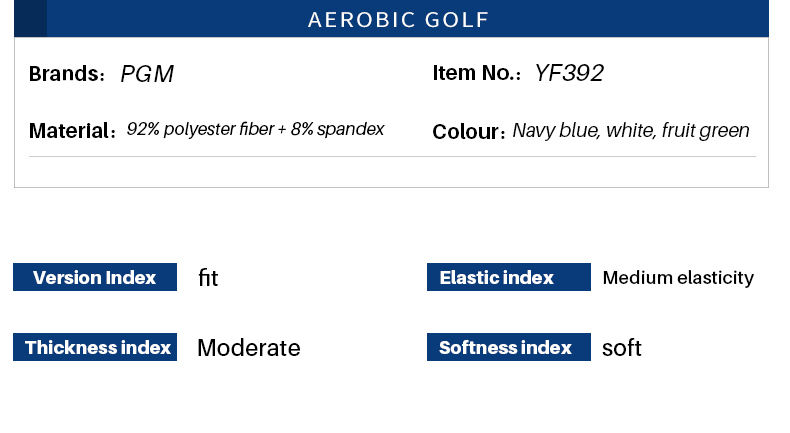Viewport: 790px width, 433px height.
Task: Click the Thickness index badge
Action: coord(95,347)
